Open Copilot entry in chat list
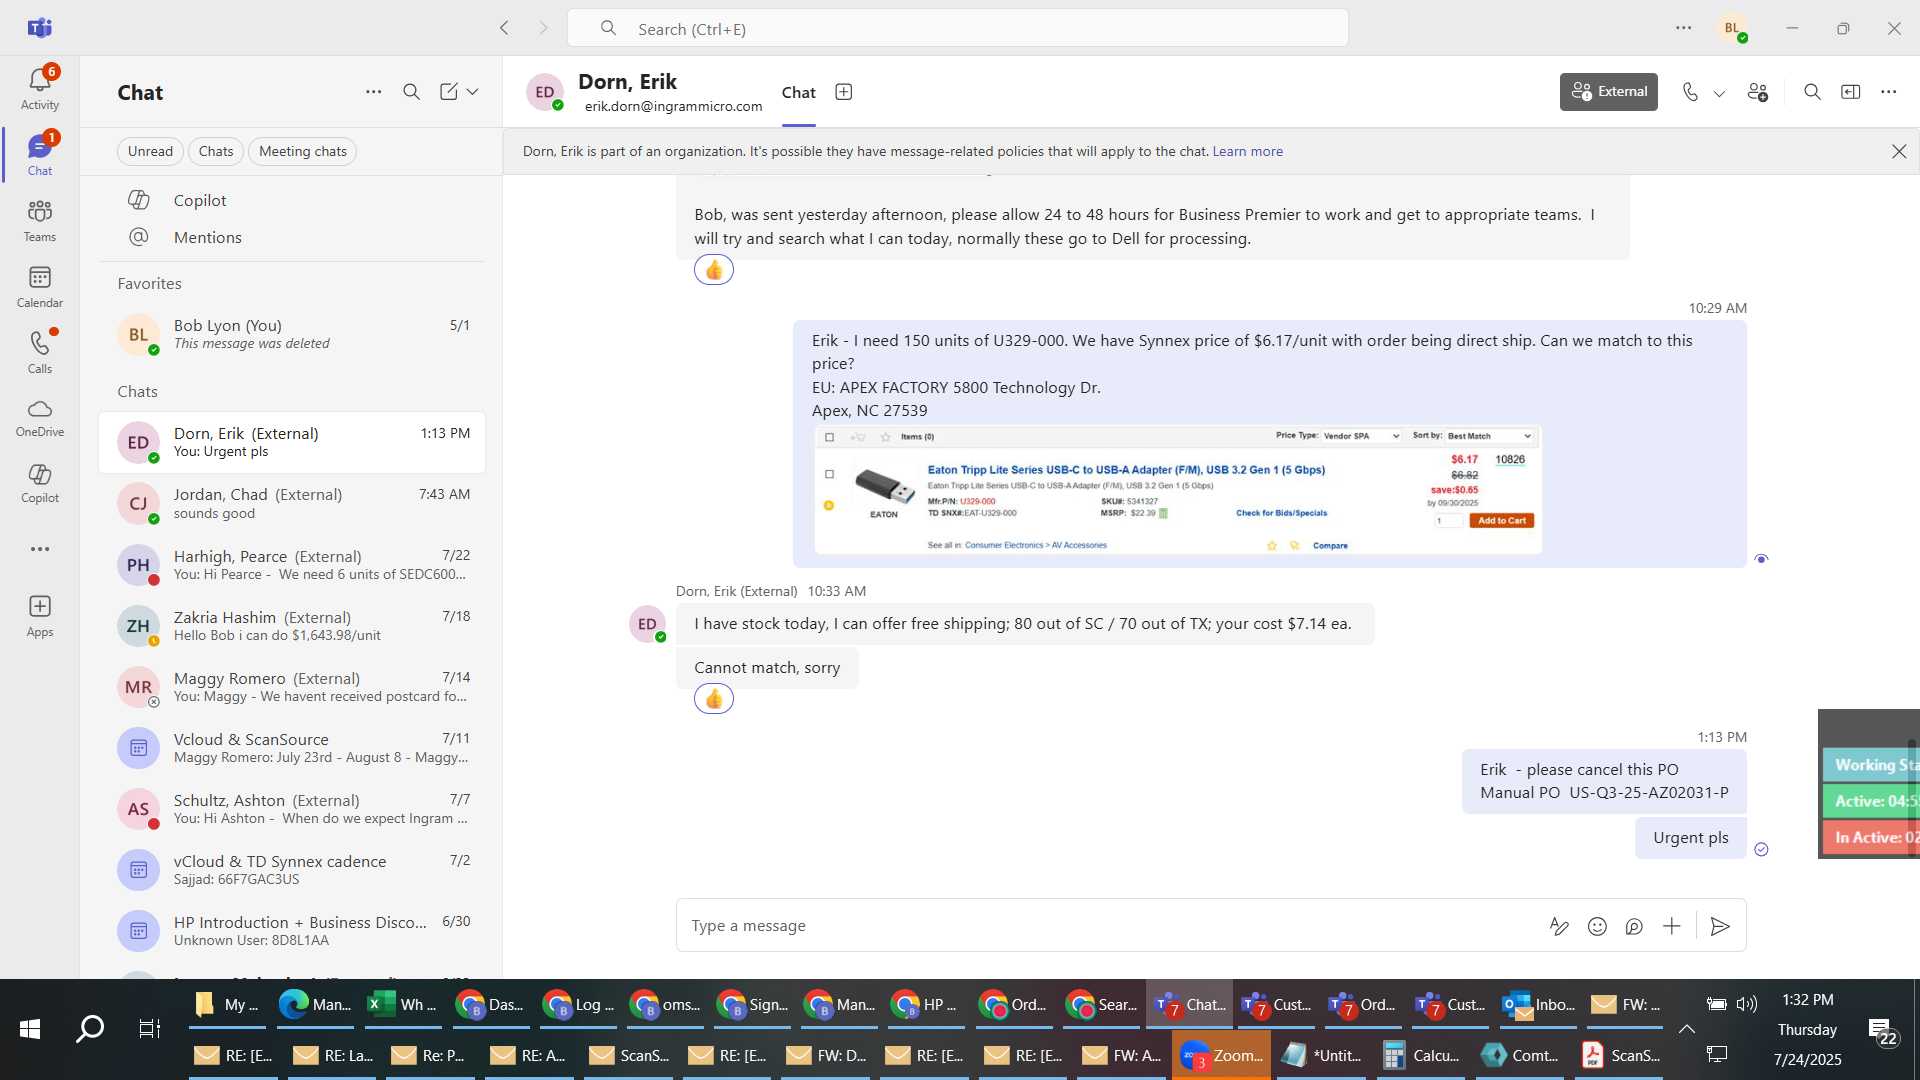Viewport: 1920px width, 1080px height. coord(292,200)
